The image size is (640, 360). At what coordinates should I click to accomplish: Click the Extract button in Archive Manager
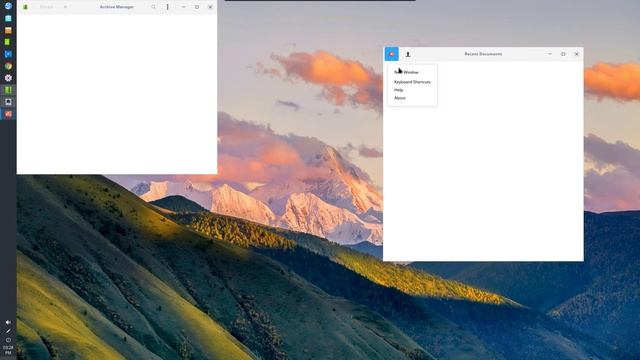(x=46, y=7)
